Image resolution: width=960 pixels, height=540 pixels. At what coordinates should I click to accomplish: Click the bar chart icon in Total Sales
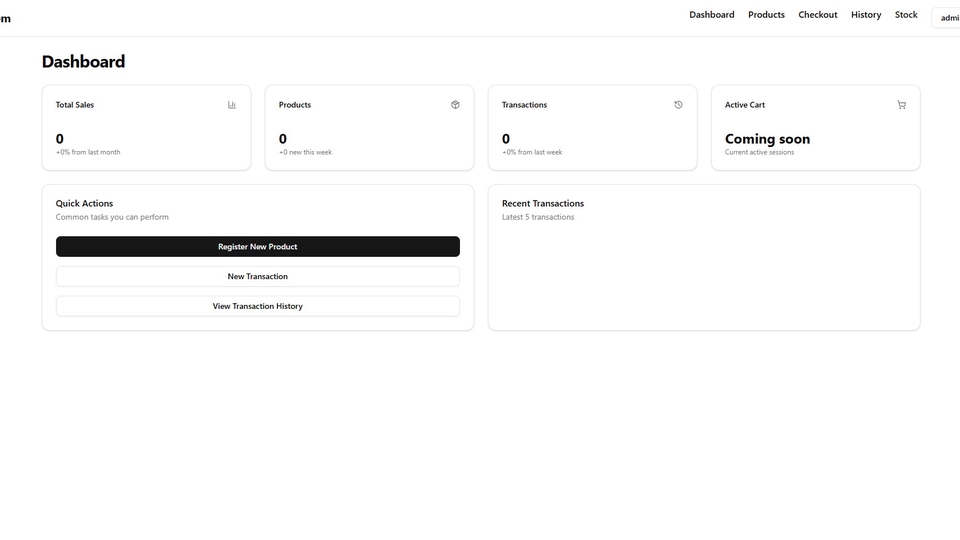tap(232, 105)
